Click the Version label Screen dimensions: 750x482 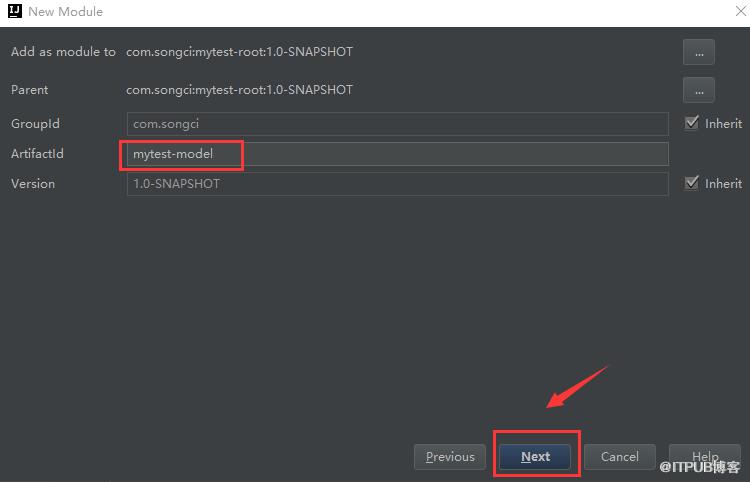tap(33, 184)
